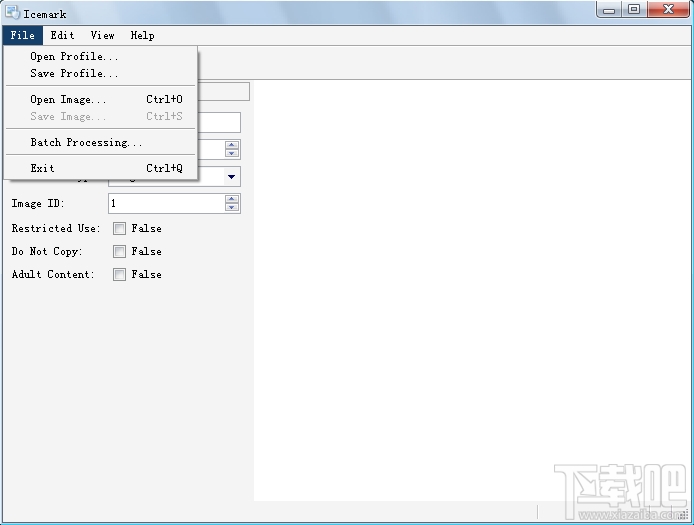694x525 pixels.
Task: Increase Image ID with up arrow
Action: tap(232, 199)
